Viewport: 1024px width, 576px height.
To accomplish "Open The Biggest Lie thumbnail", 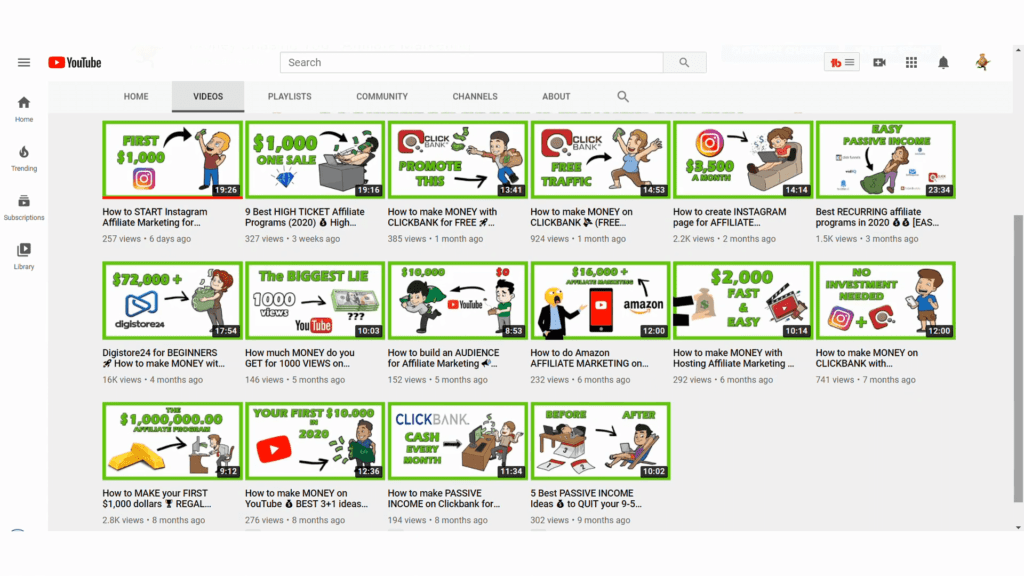I will tap(315, 300).
